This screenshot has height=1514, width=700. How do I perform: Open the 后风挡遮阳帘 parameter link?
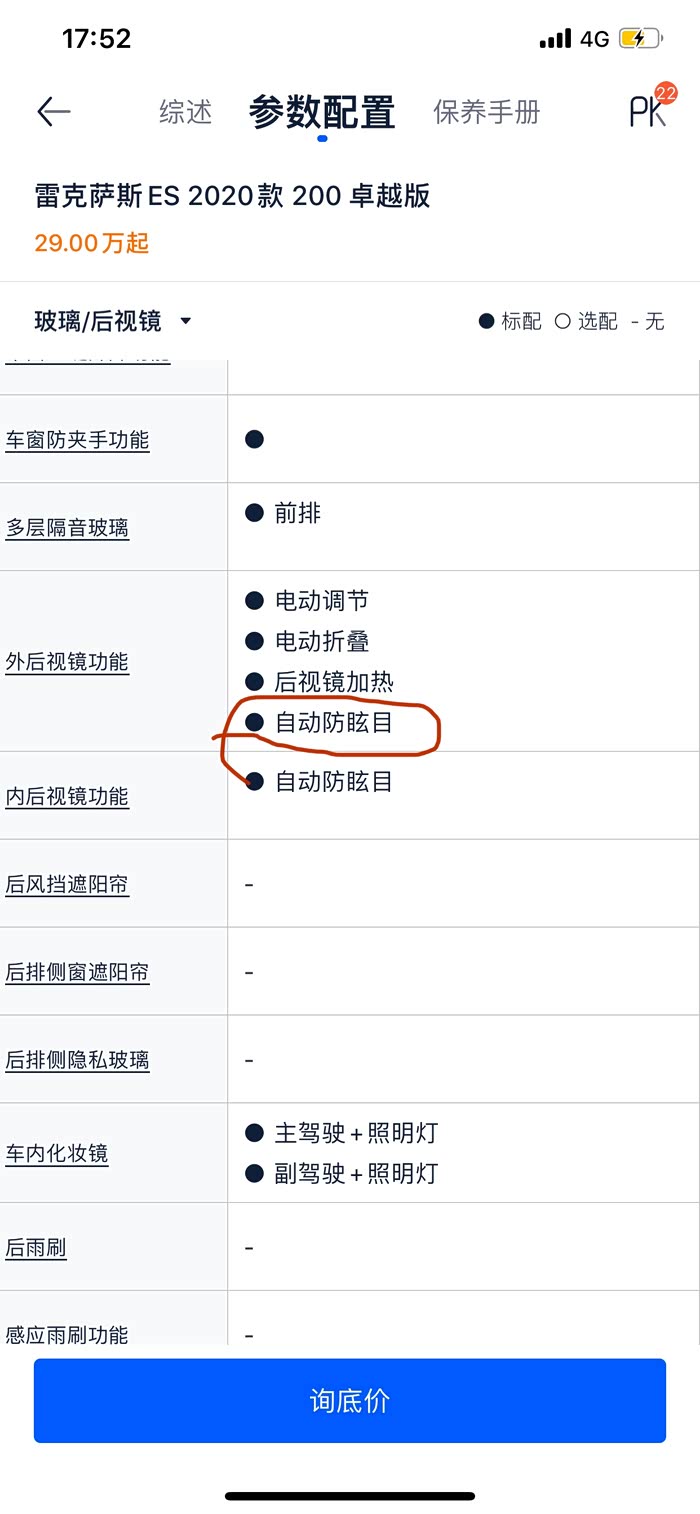67,884
